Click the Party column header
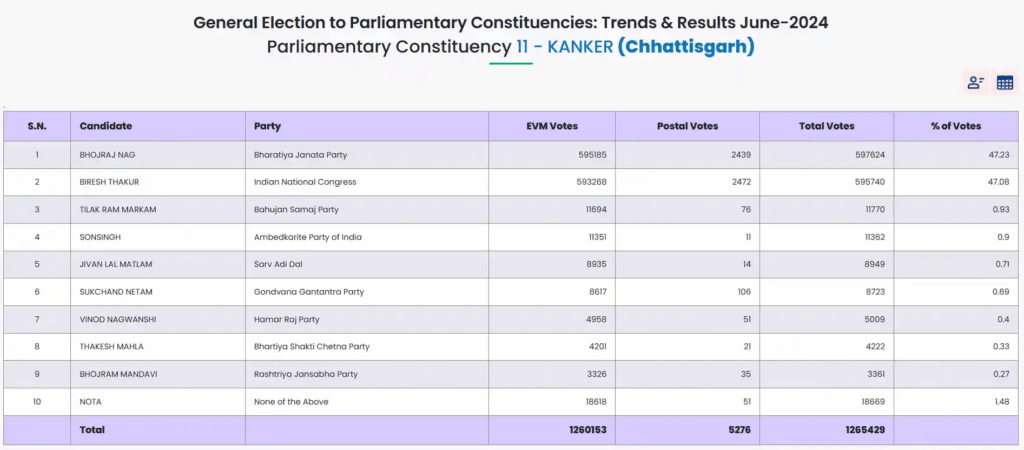 click(268, 126)
